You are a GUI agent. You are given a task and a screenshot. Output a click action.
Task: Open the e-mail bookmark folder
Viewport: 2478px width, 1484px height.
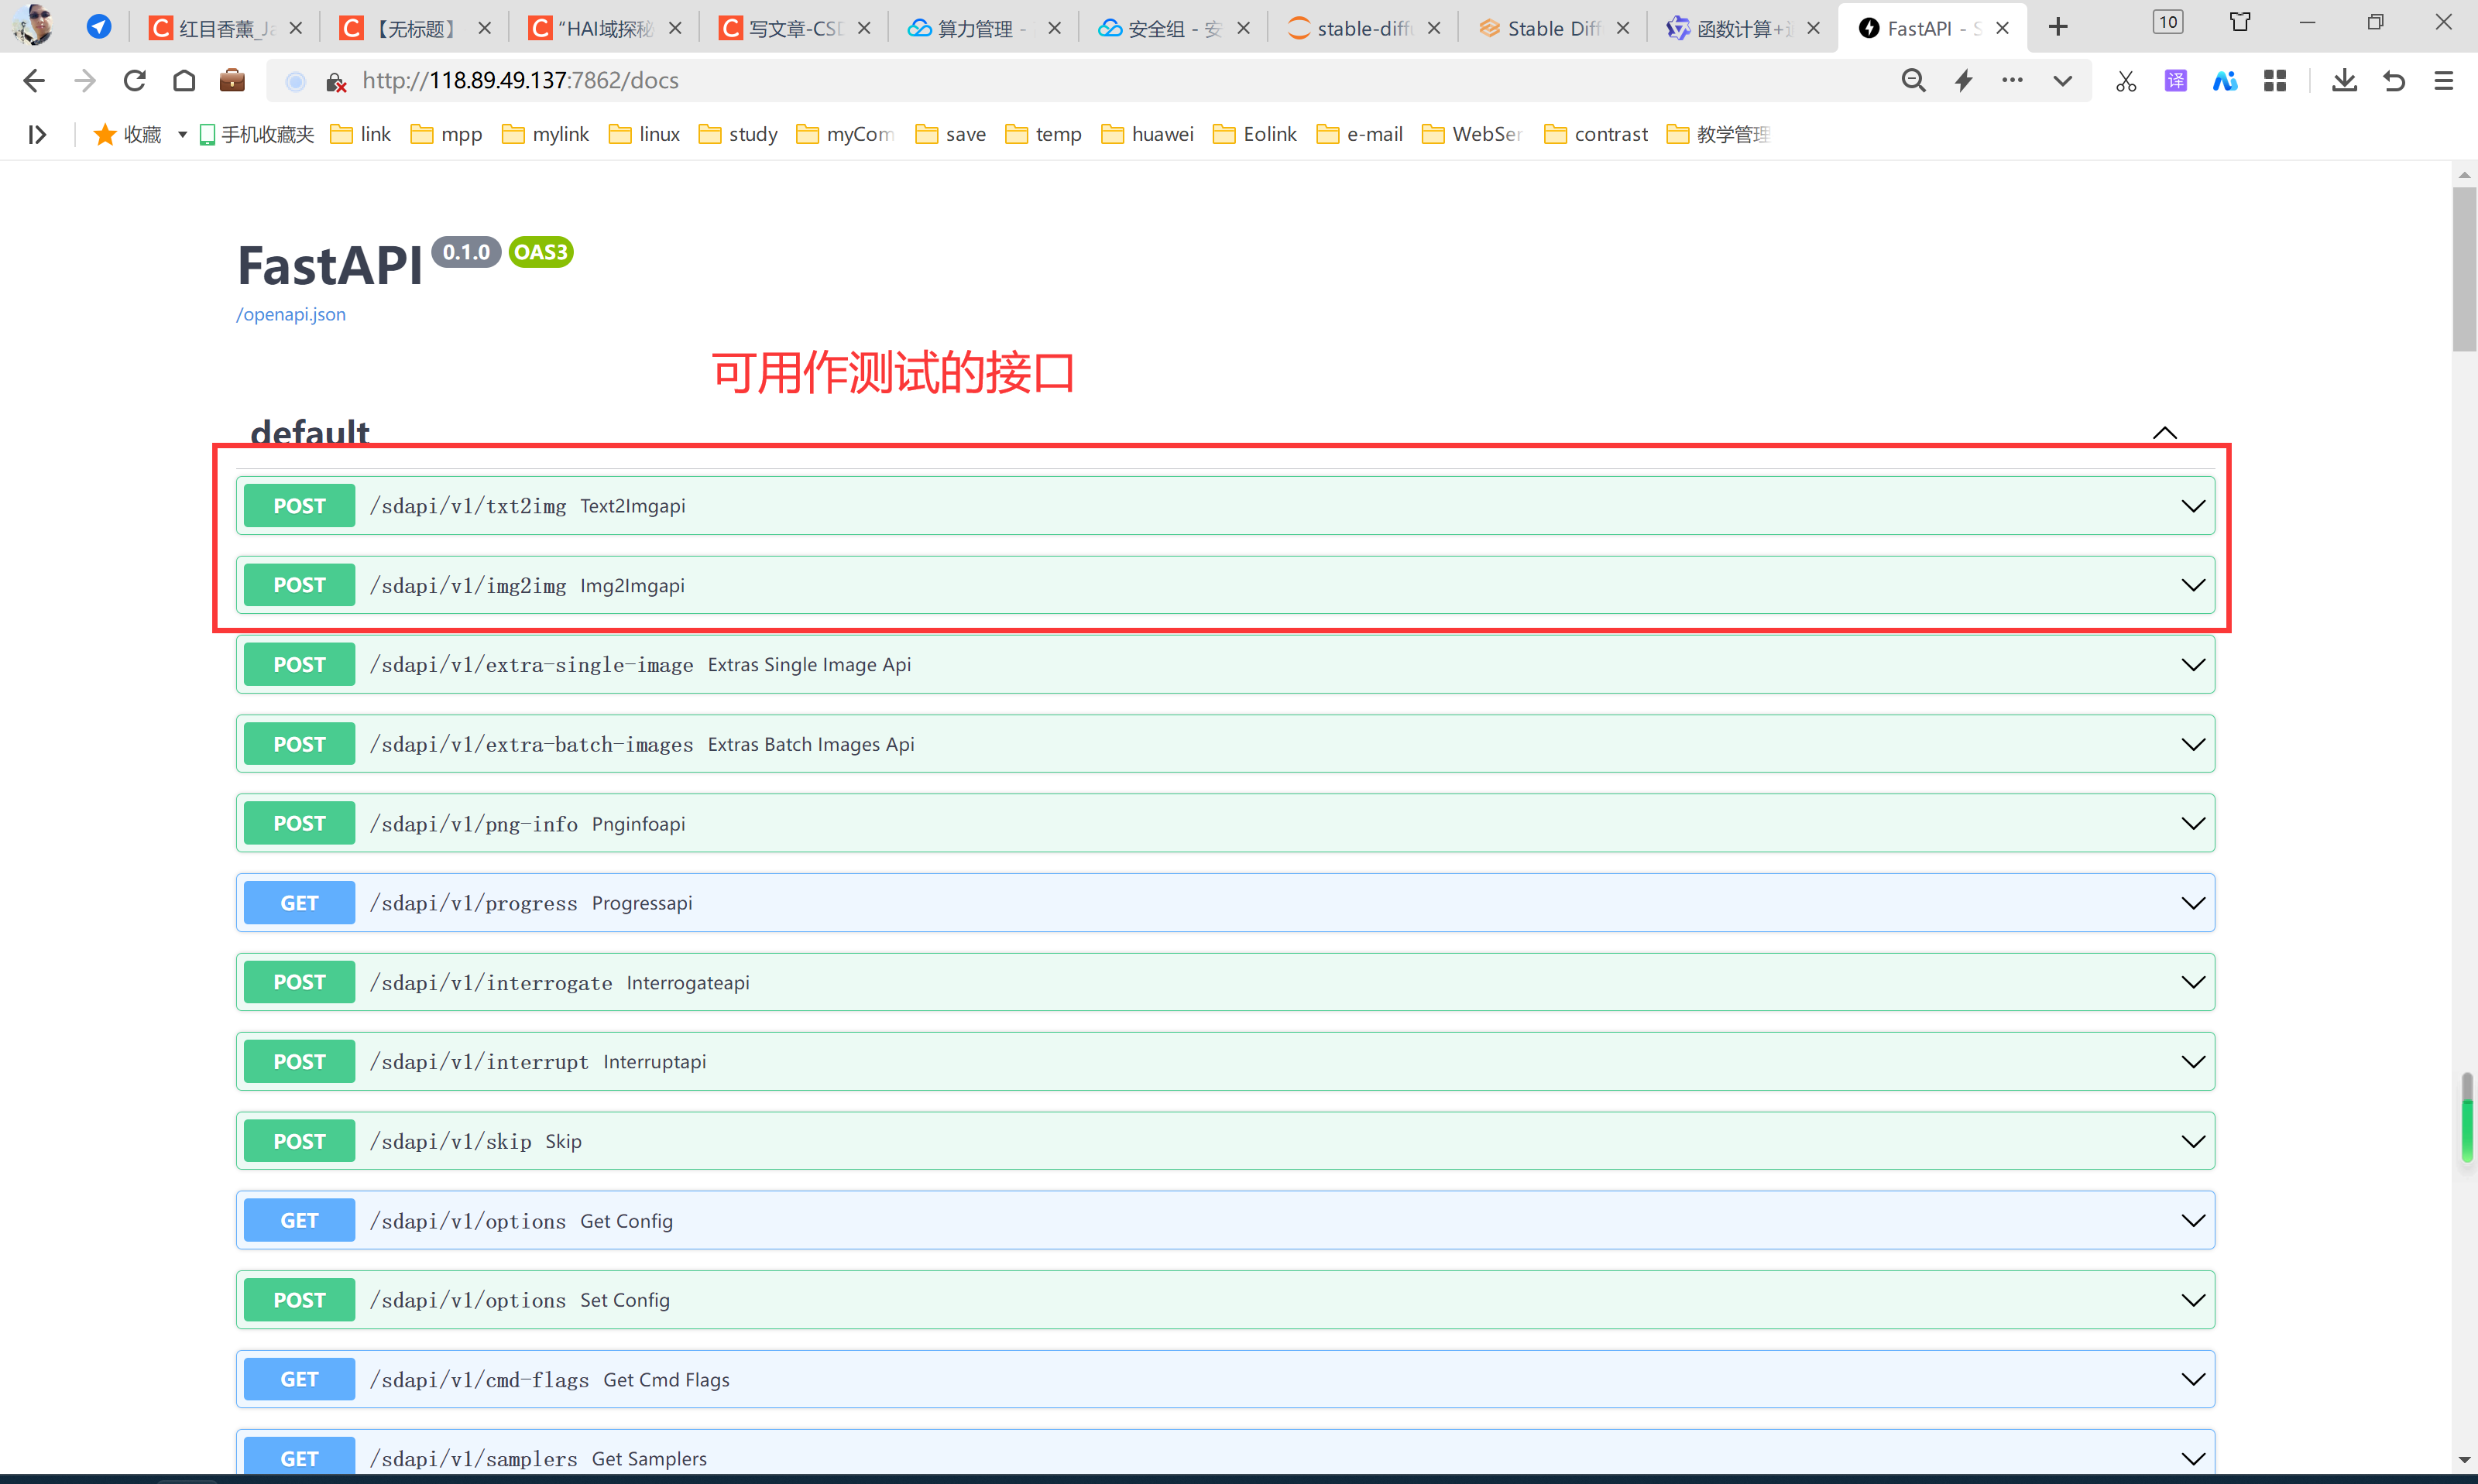pos(1359,135)
